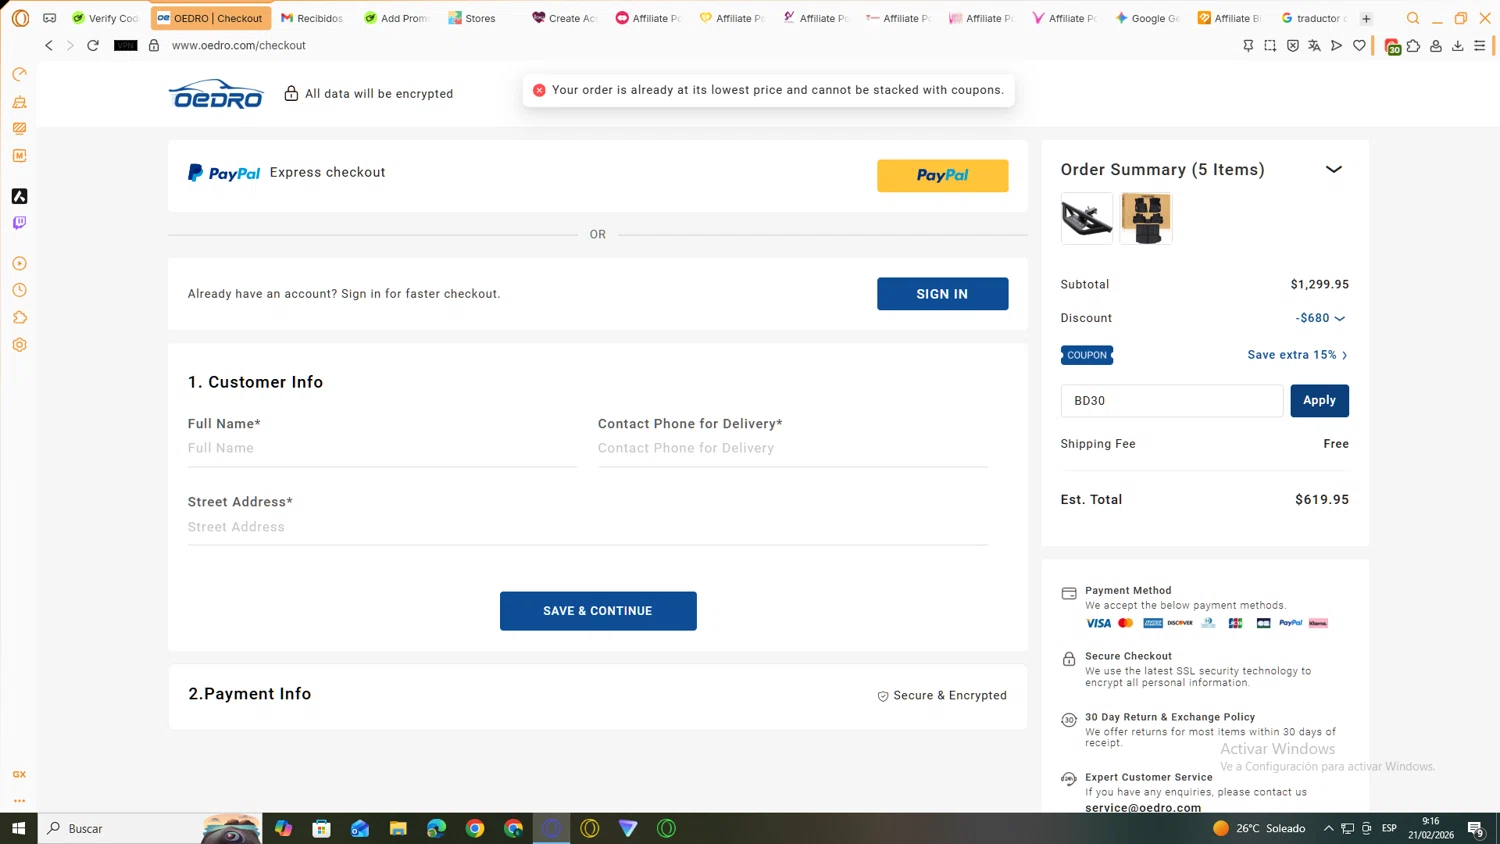This screenshot has height=844, width=1500.
Task: Show hidden system tray icons chevron
Action: click(1328, 828)
